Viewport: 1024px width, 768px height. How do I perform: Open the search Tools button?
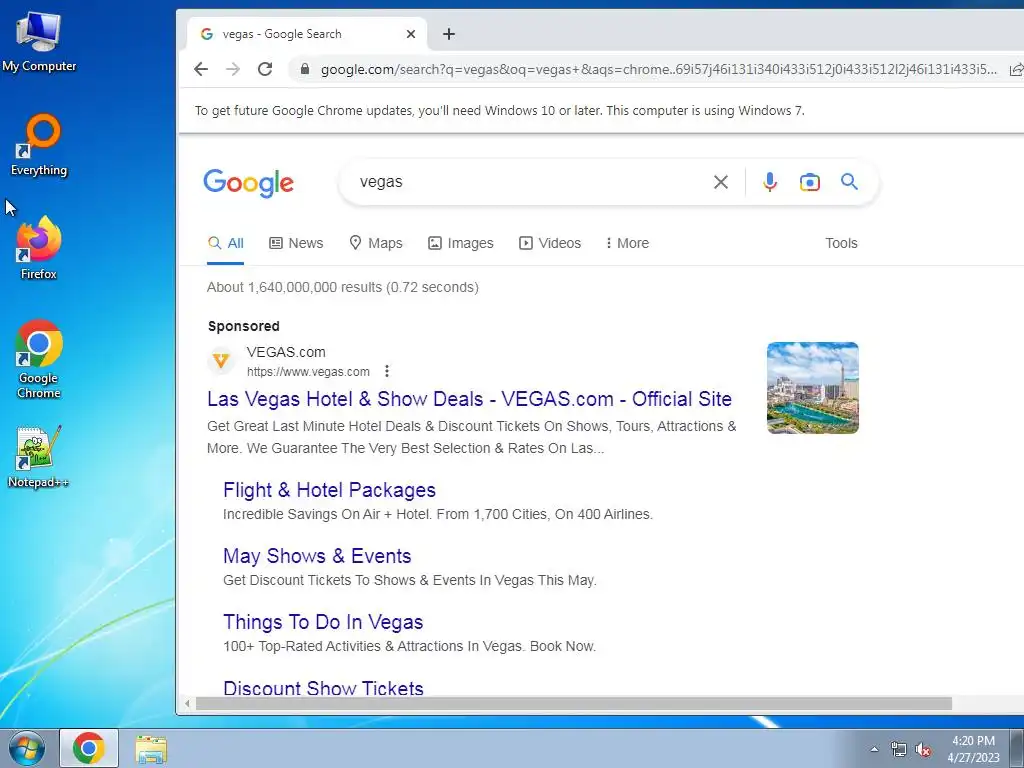(x=841, y=243)
